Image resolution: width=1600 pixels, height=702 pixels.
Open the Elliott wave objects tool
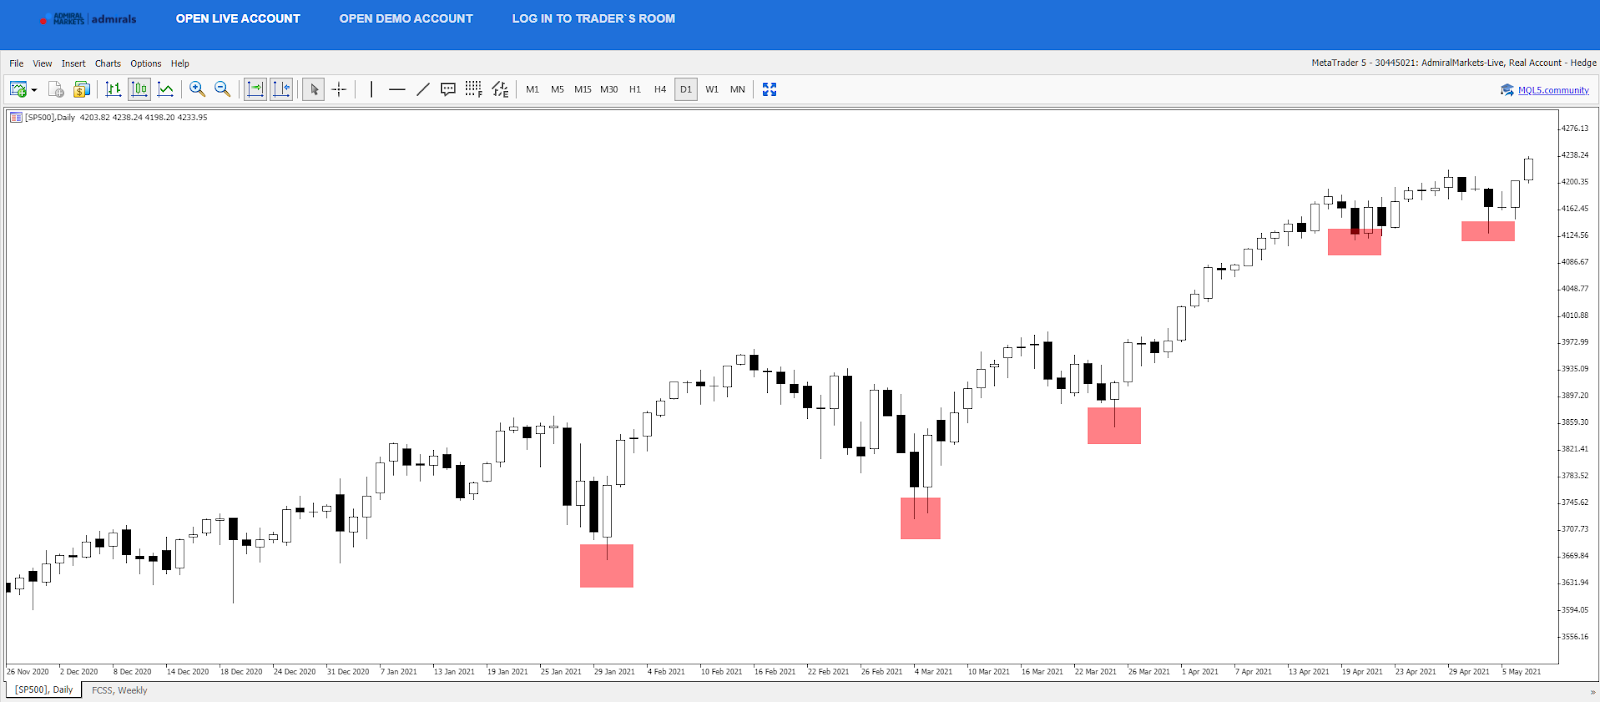pyautogui.click(x=500, y=89)
